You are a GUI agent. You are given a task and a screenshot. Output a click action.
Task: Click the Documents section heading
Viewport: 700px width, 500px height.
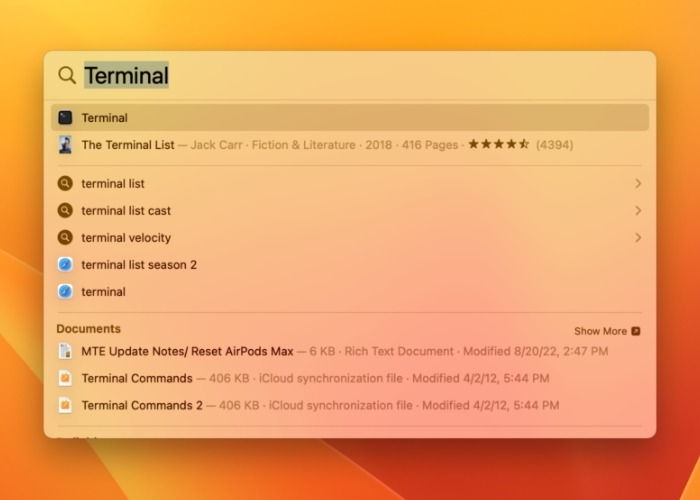pos(88,329)
